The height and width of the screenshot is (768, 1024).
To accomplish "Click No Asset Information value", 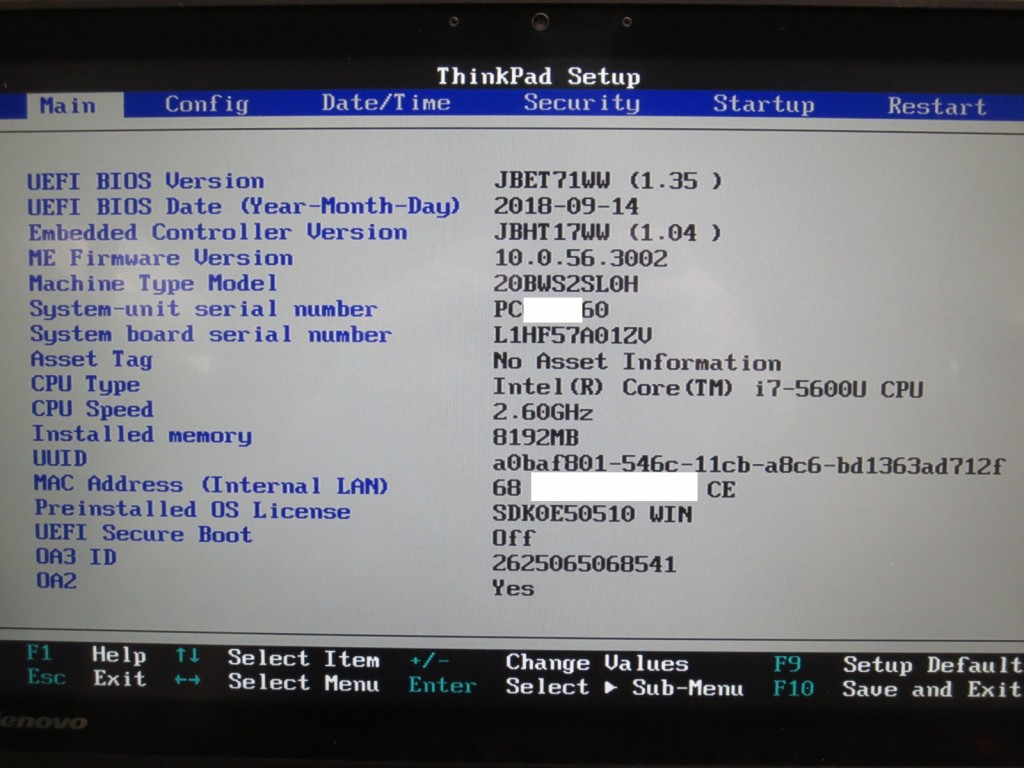I will coord(637,362).
